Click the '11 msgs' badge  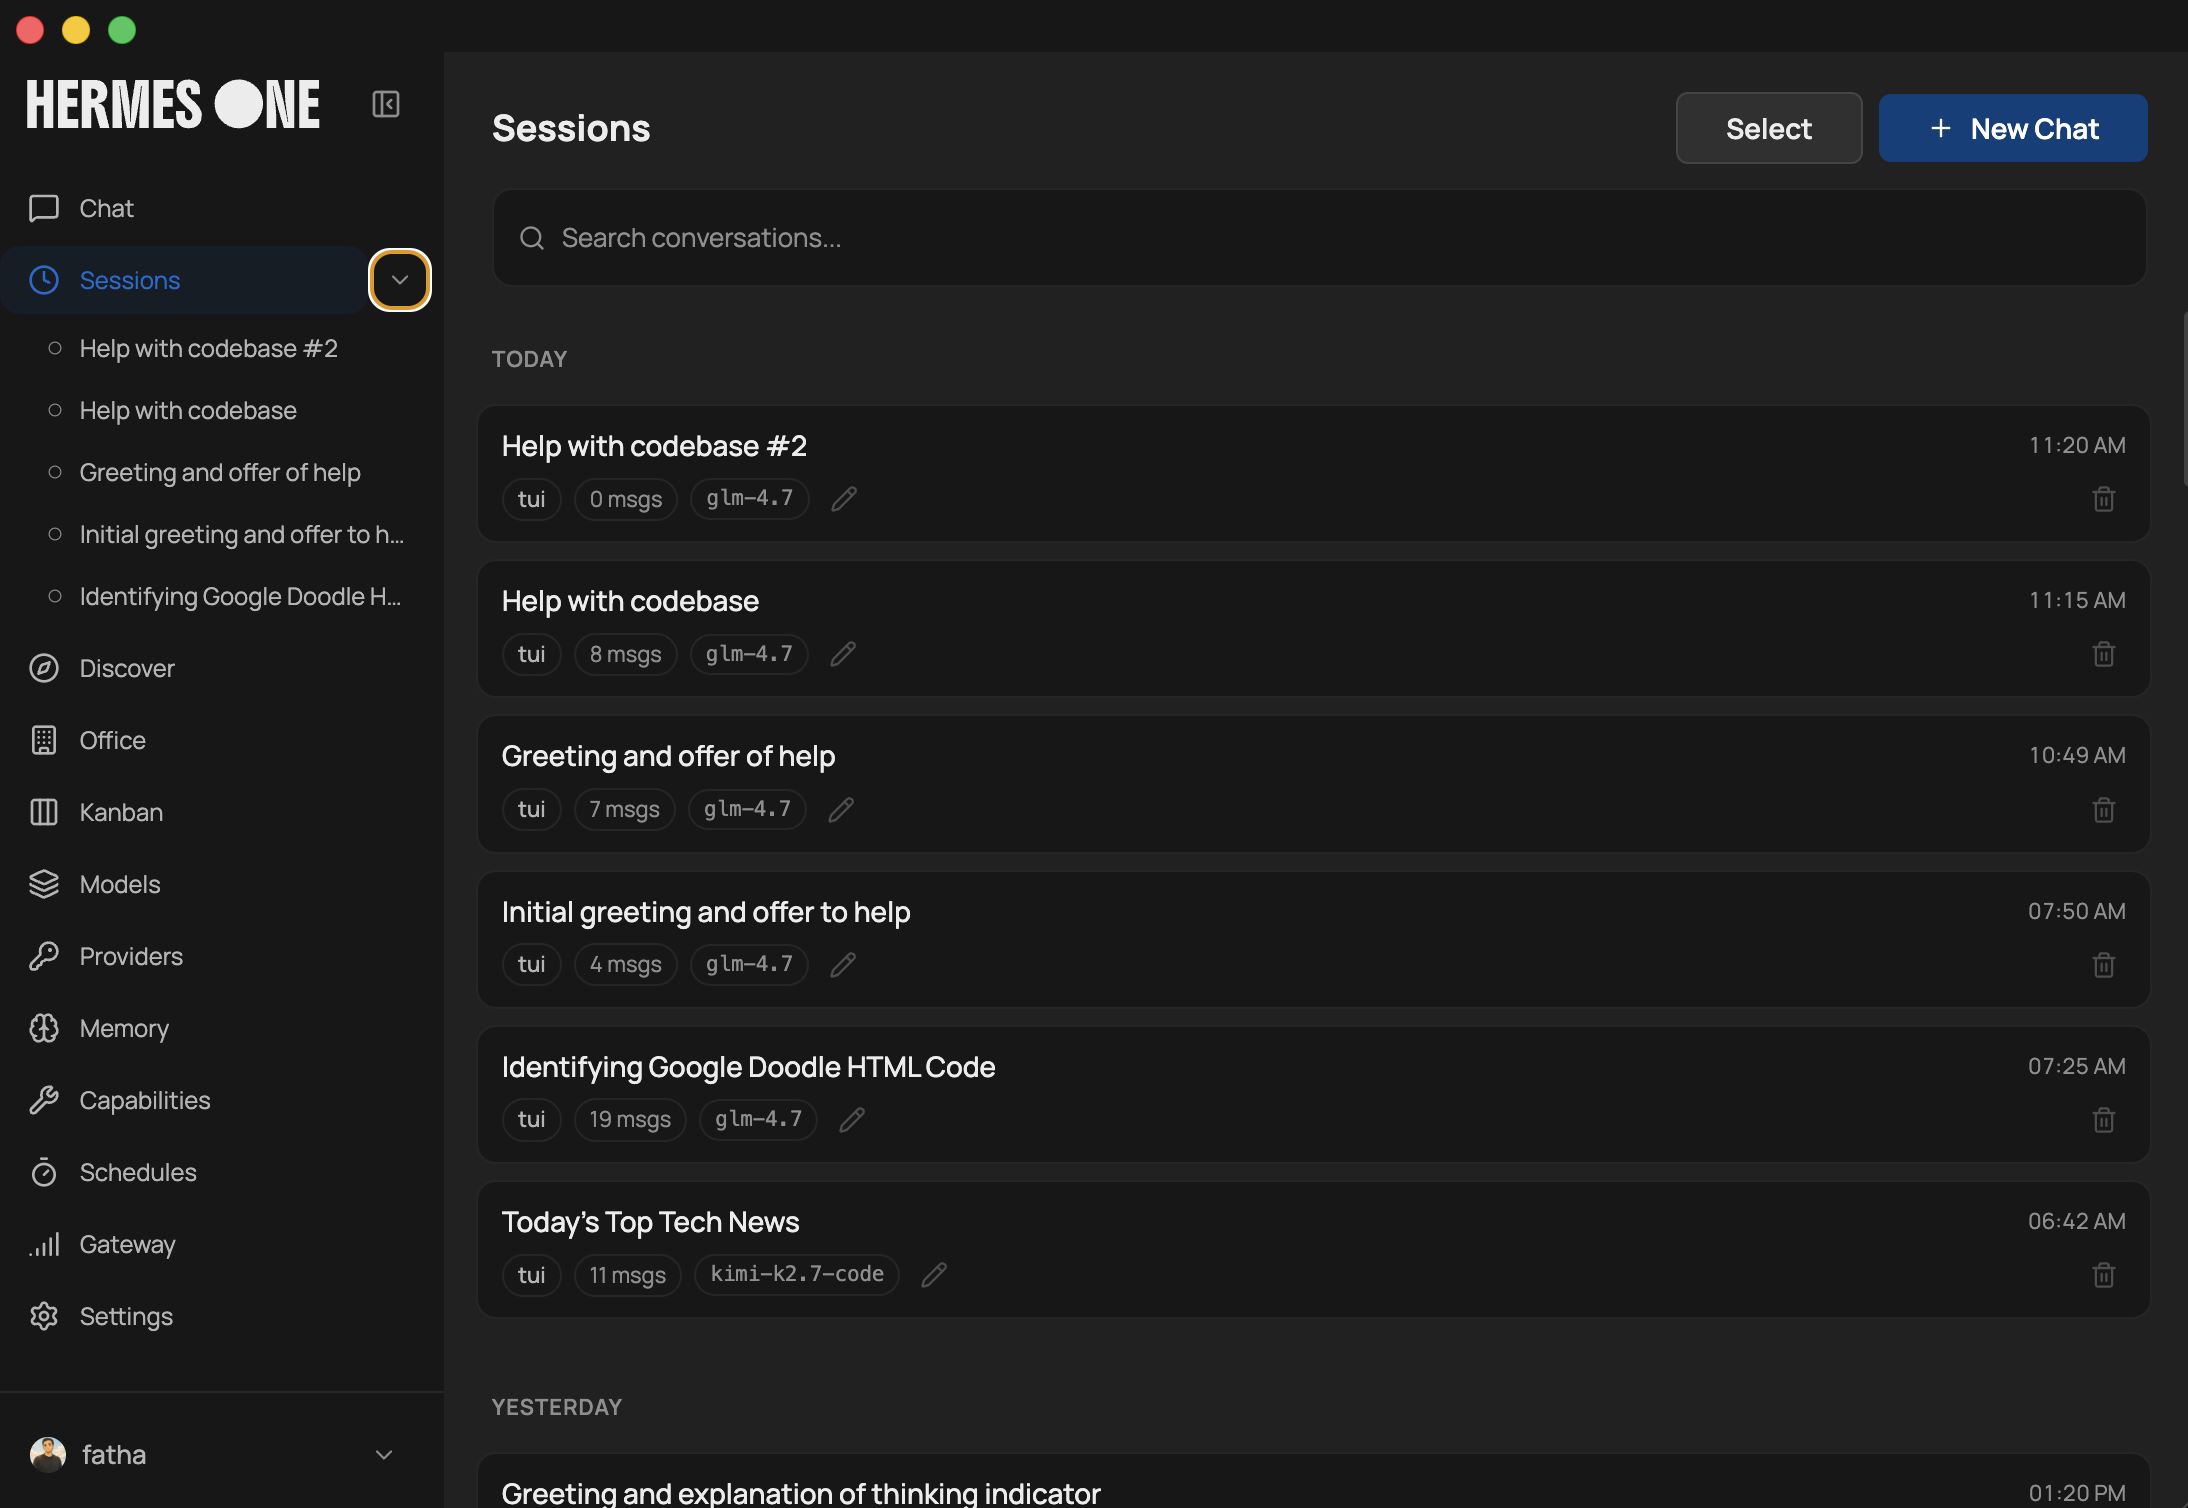coord(628,1275)
